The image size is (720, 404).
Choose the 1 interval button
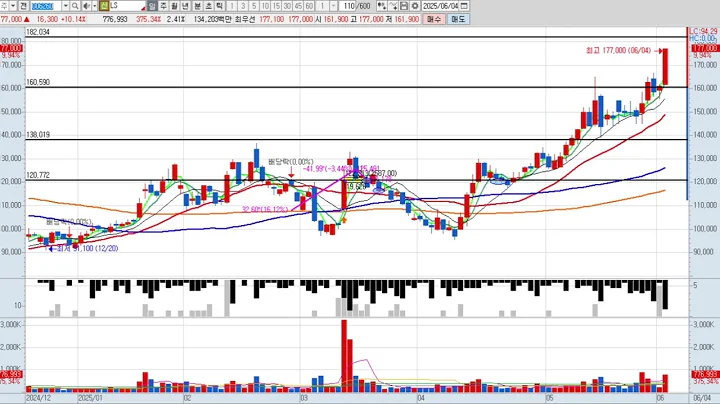232,6
